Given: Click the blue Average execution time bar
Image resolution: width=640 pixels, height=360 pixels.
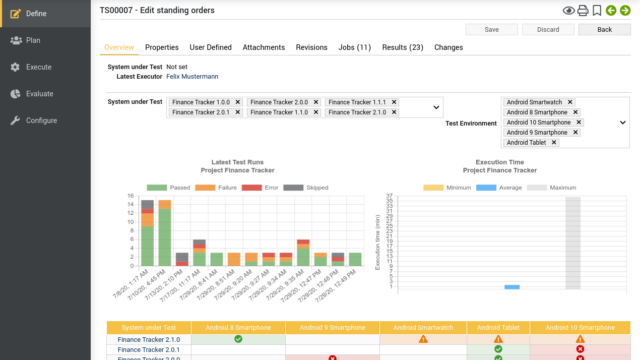Looking at the screenshot, I should pos(512,287).
